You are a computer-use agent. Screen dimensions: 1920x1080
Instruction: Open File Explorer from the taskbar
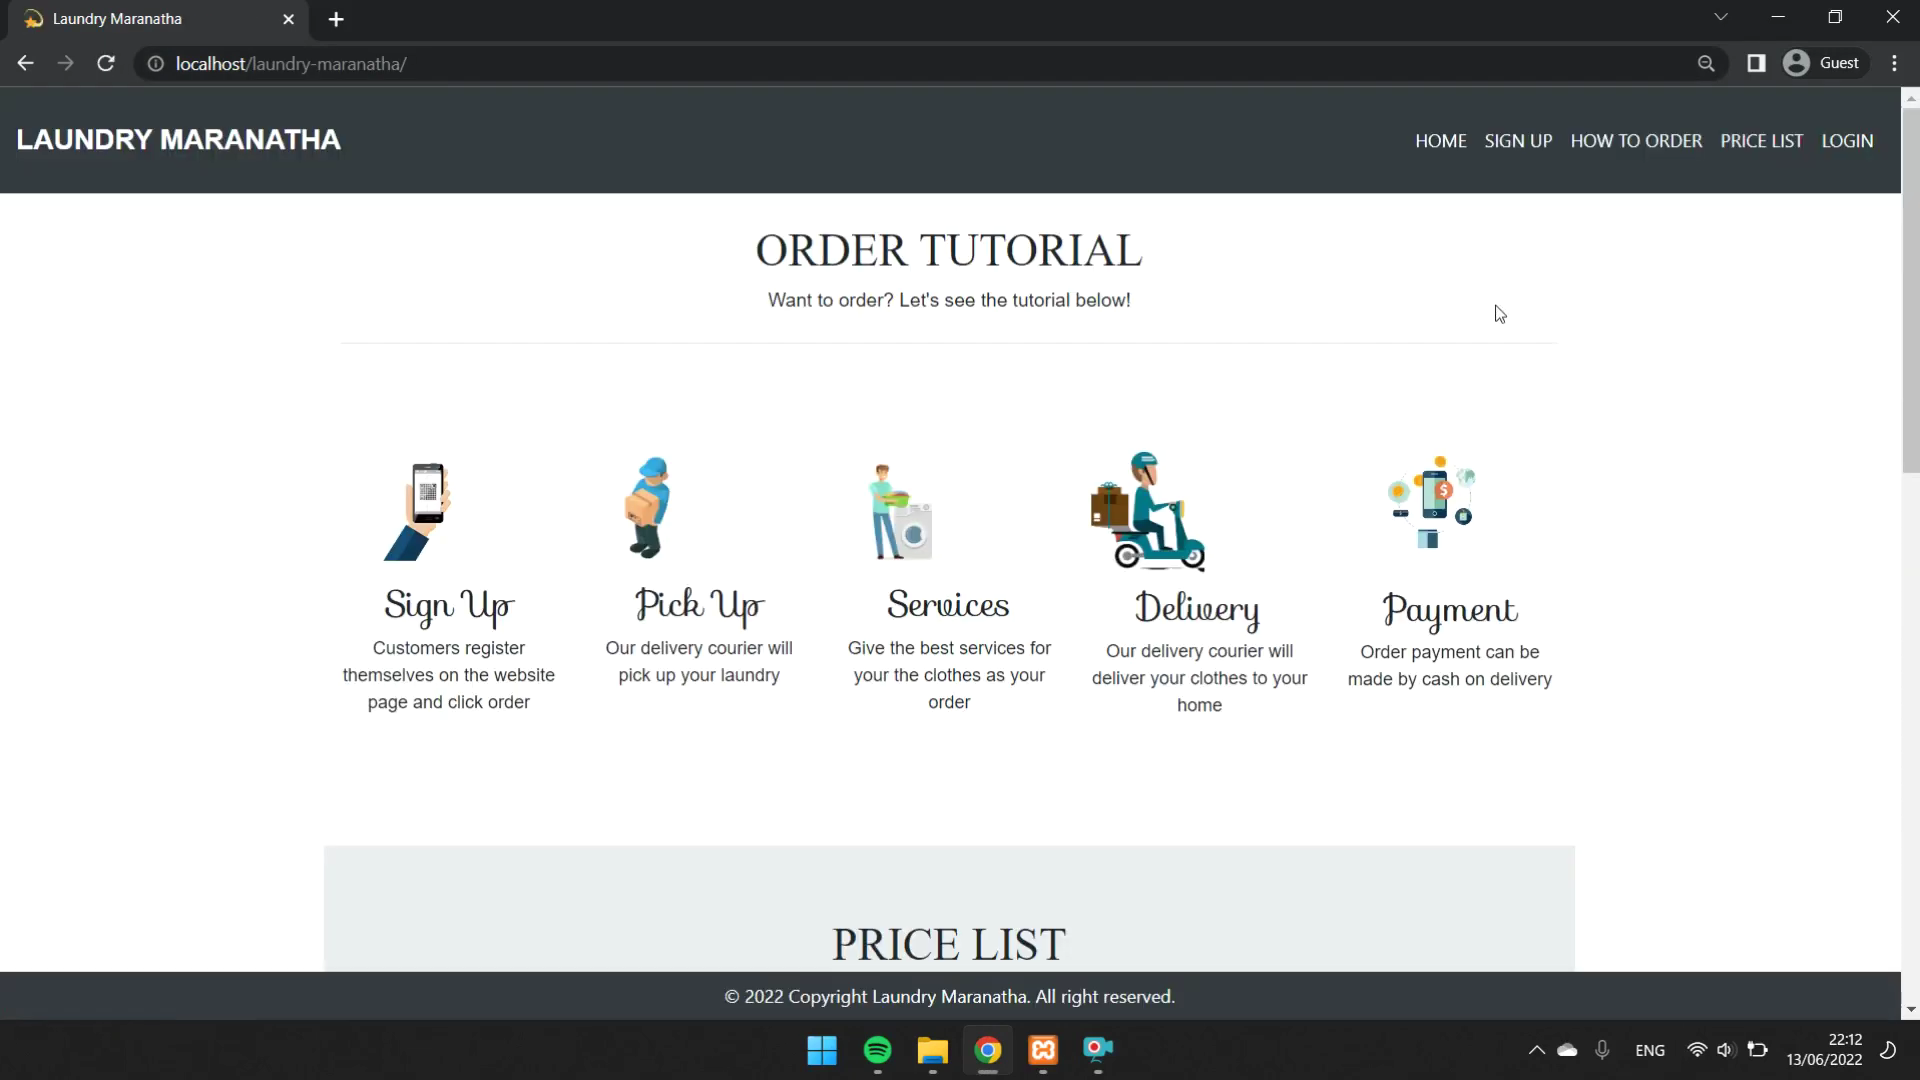point(931,1050)
